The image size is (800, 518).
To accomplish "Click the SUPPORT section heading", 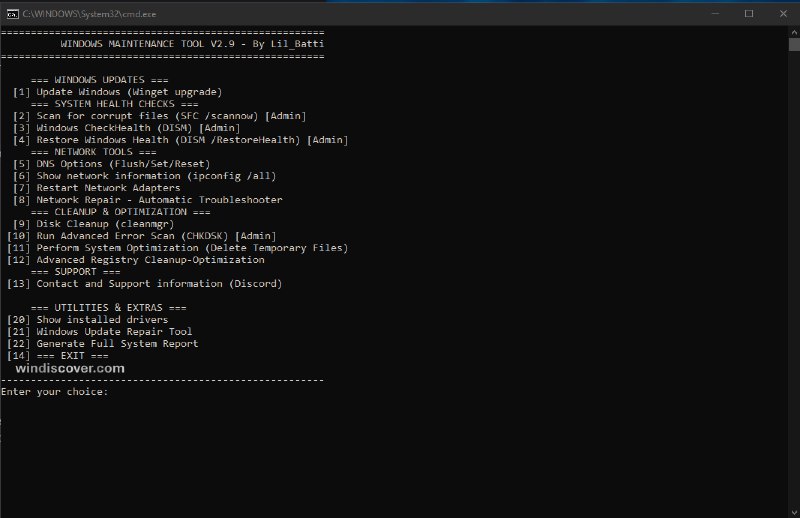I will tap(76, 272).
